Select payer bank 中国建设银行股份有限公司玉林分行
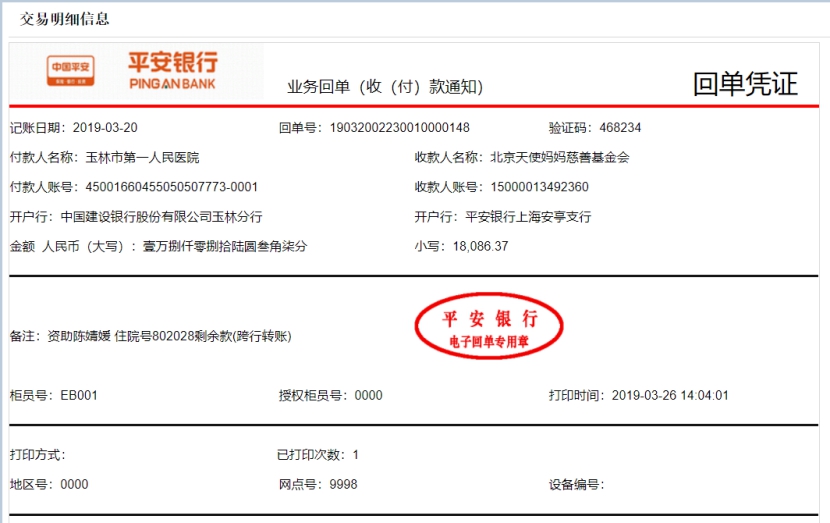 click(161, 217)
